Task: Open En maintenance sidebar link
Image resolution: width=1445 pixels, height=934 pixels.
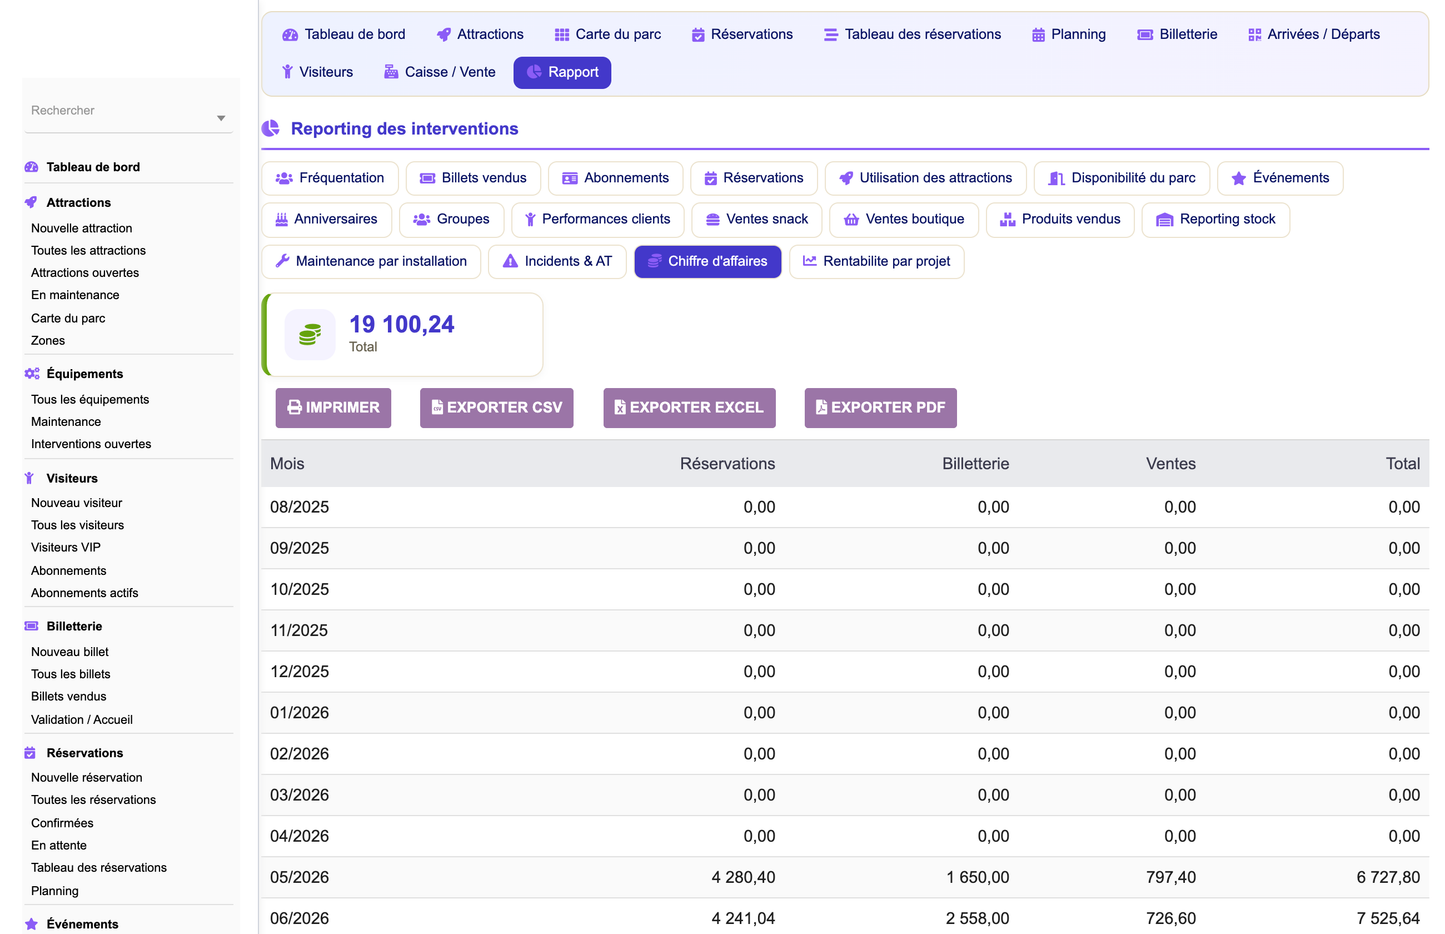Action: [x=75, y=295]
